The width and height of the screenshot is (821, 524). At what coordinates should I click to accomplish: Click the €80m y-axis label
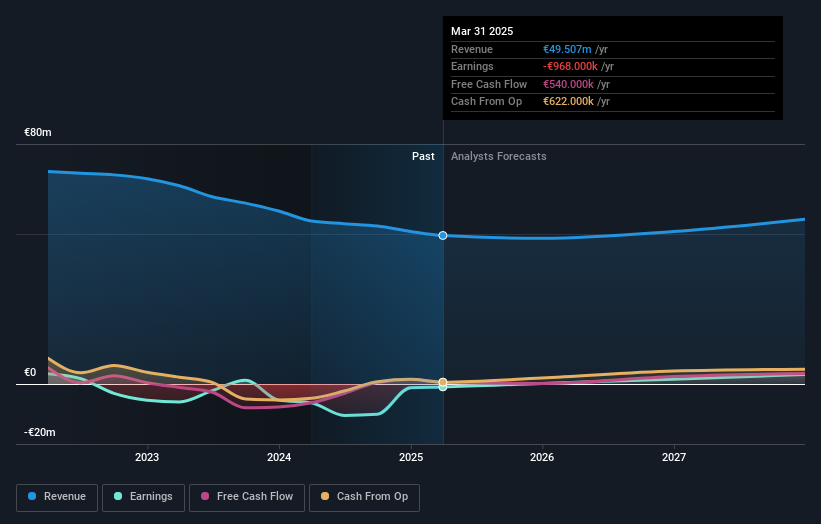pos(38,132)
